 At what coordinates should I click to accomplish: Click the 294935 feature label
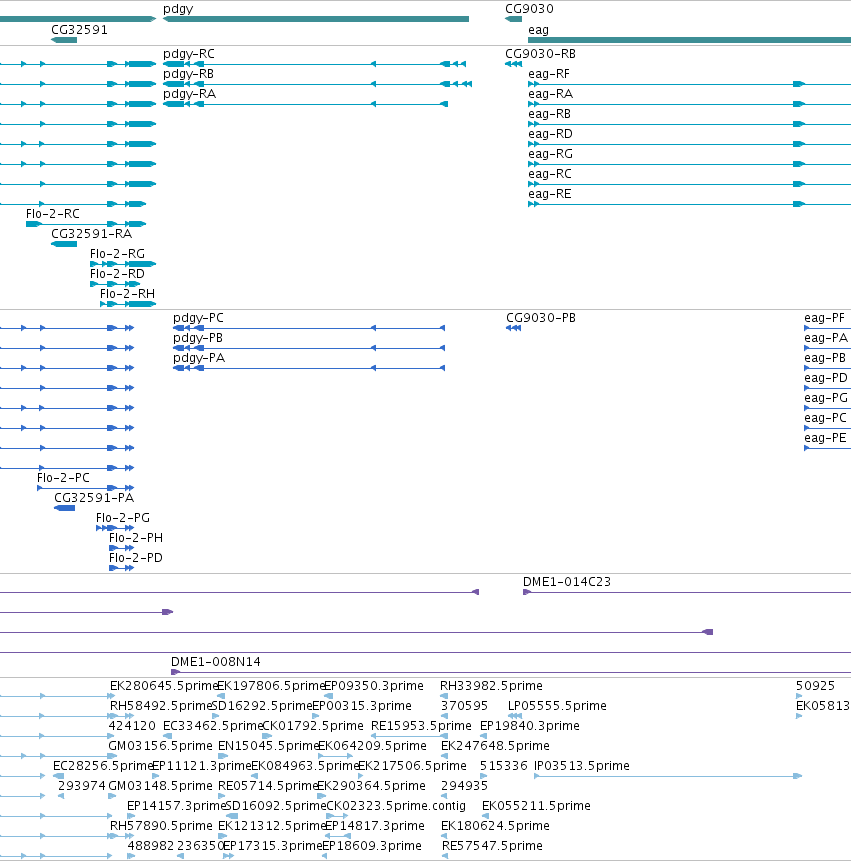click(464, 786)
